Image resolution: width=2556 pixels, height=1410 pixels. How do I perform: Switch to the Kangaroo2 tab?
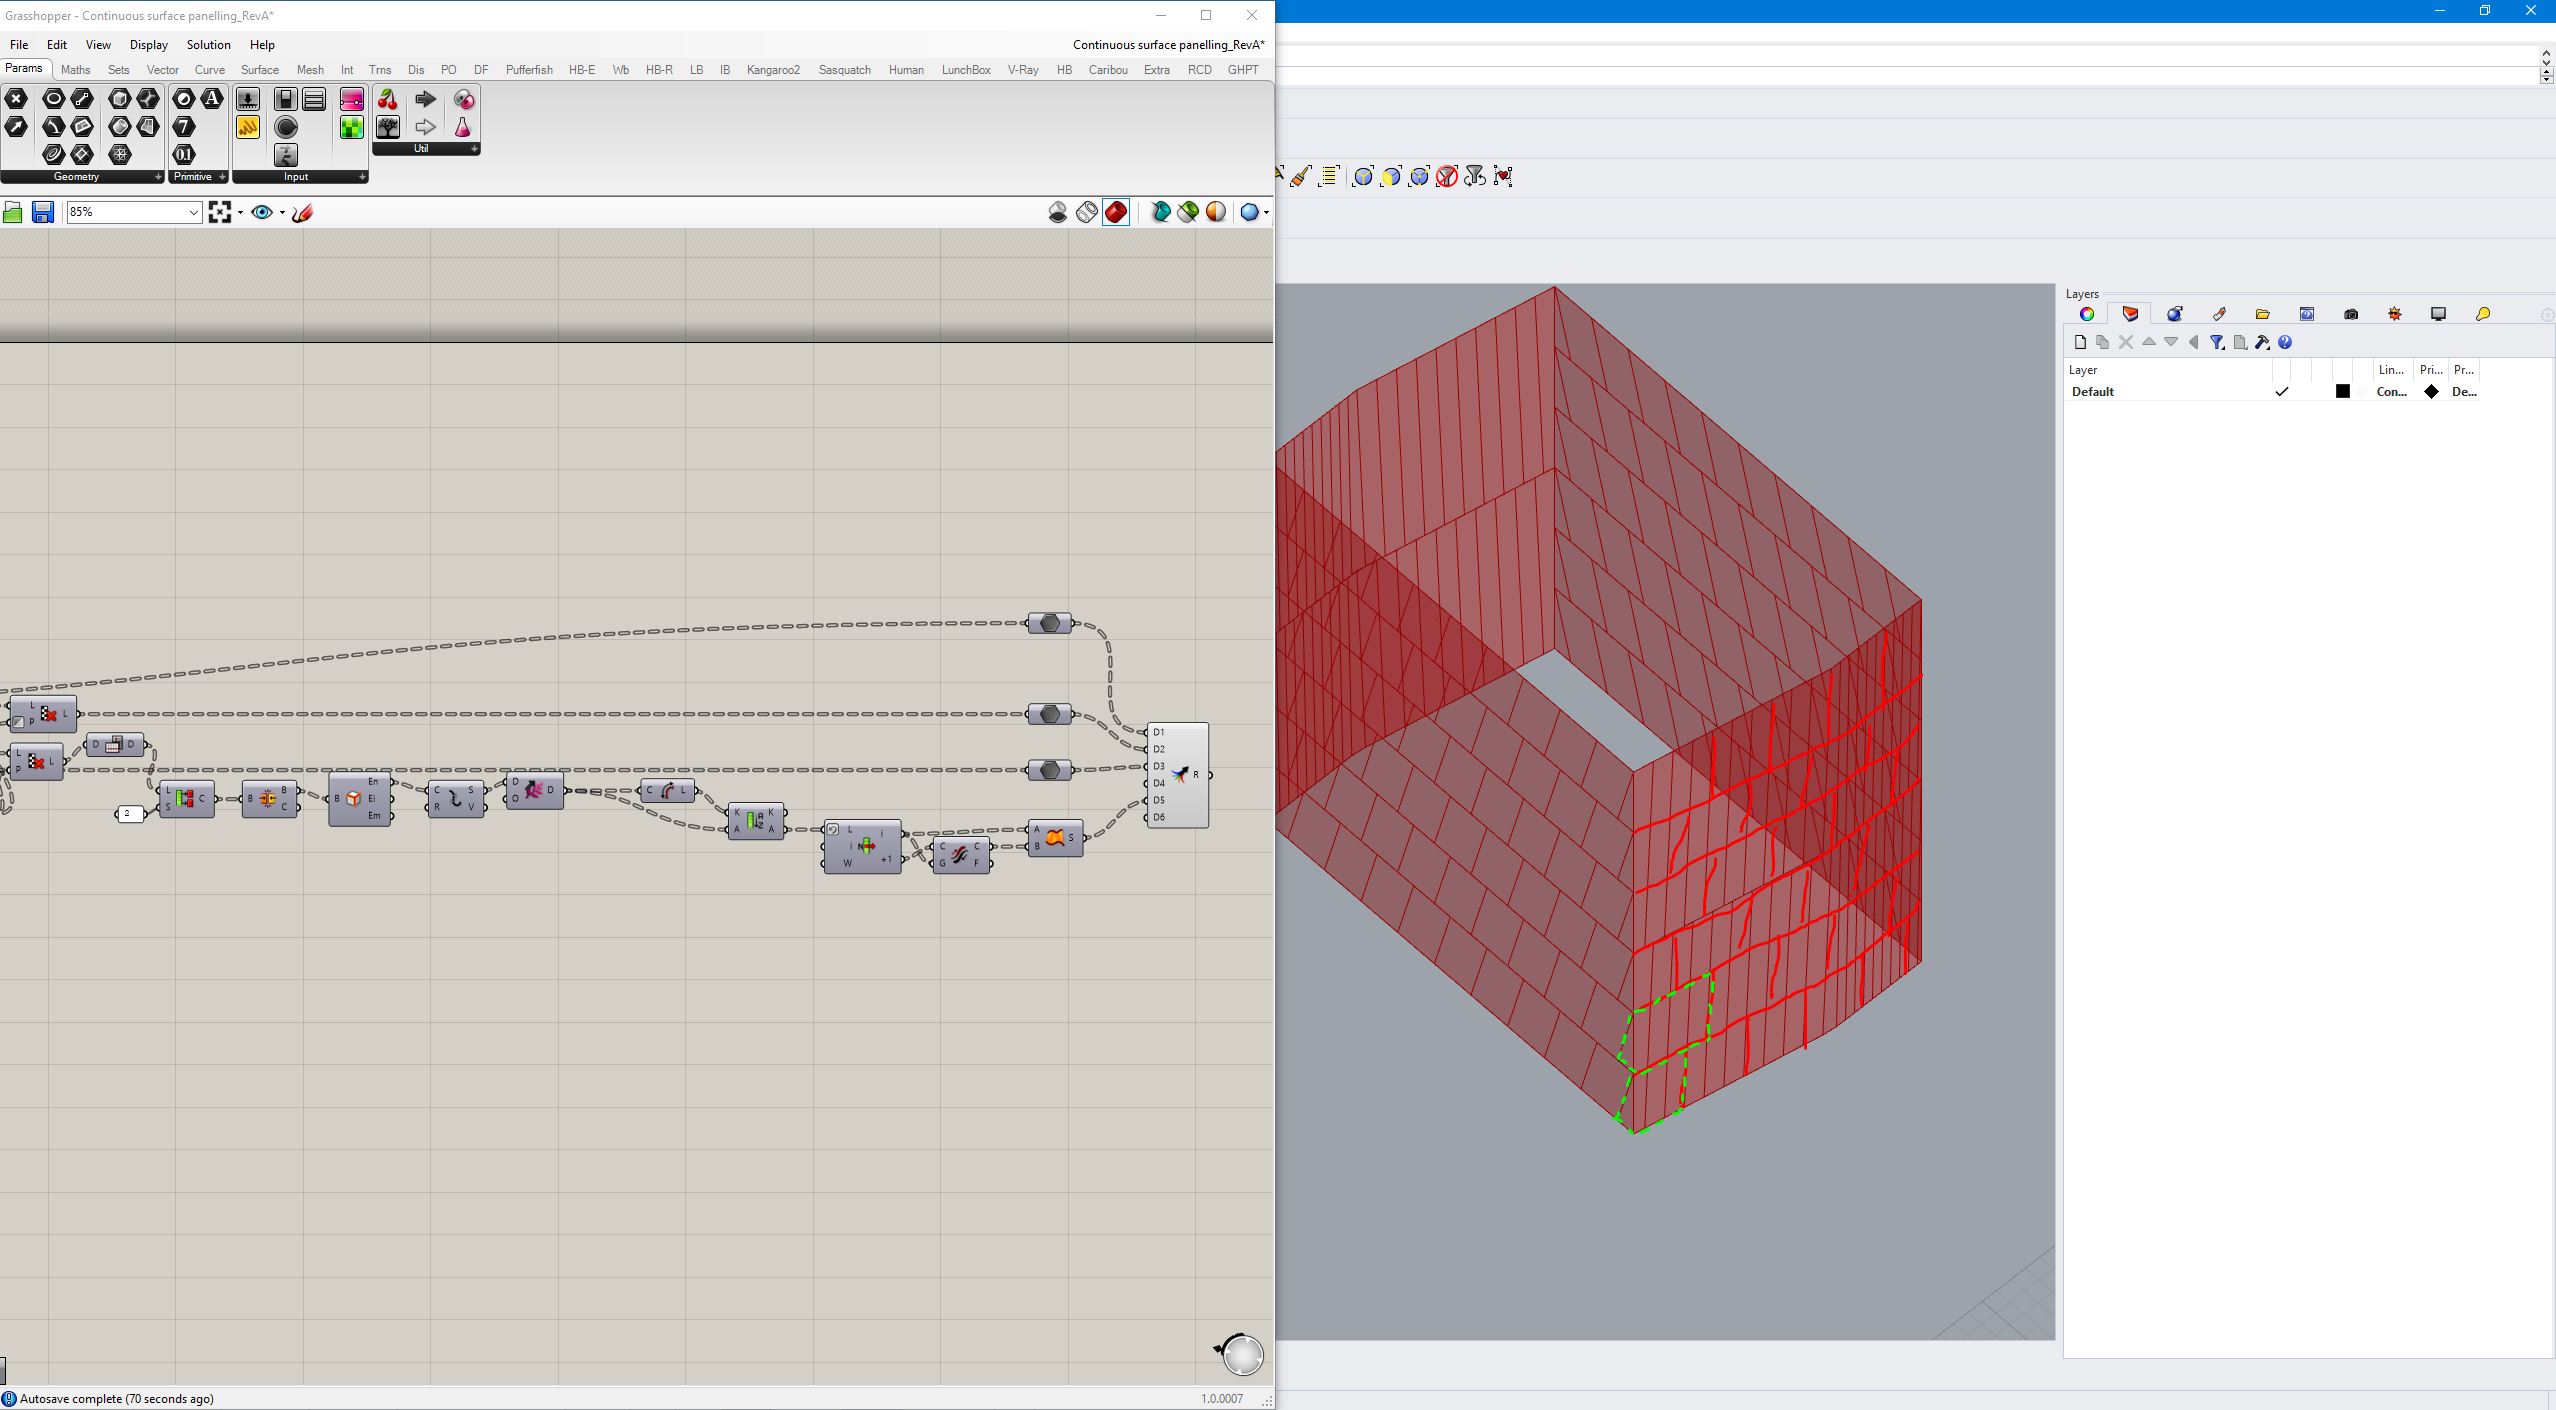tap(774, 69)
